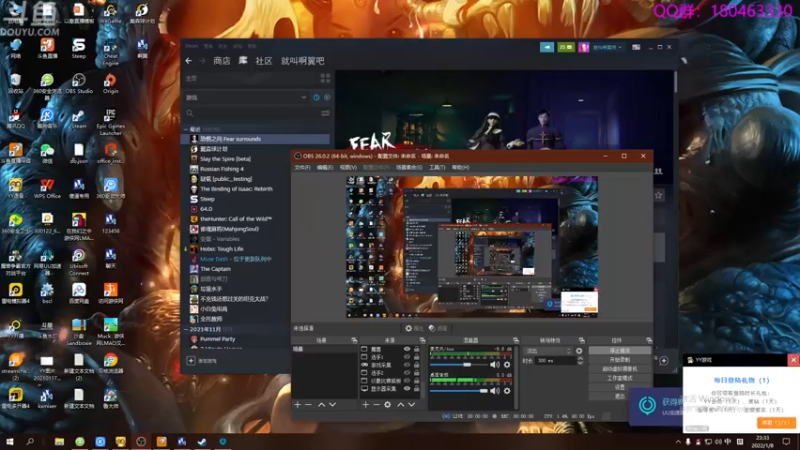Move source down in OBS sources panel
The image size is (800, 450).
tap(411, 405)
